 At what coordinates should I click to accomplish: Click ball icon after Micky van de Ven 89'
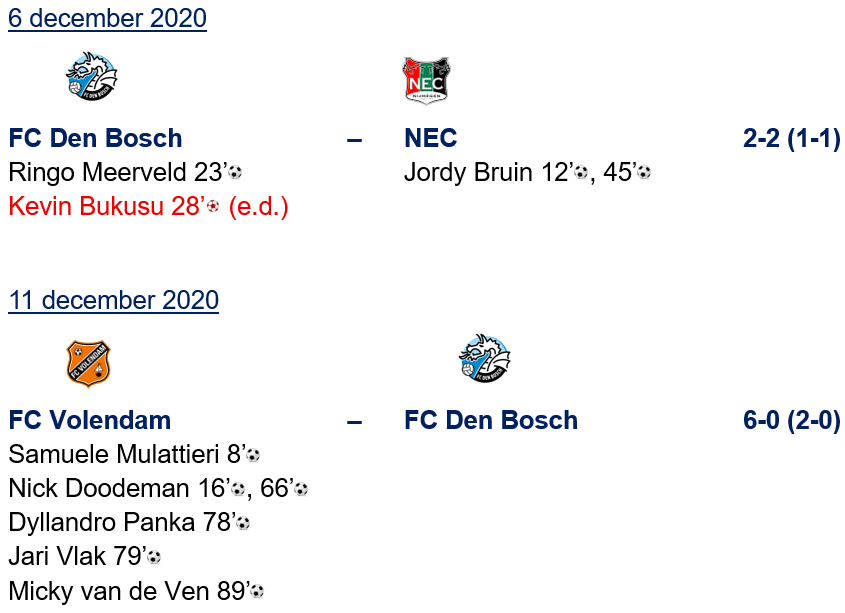(257, 591)
